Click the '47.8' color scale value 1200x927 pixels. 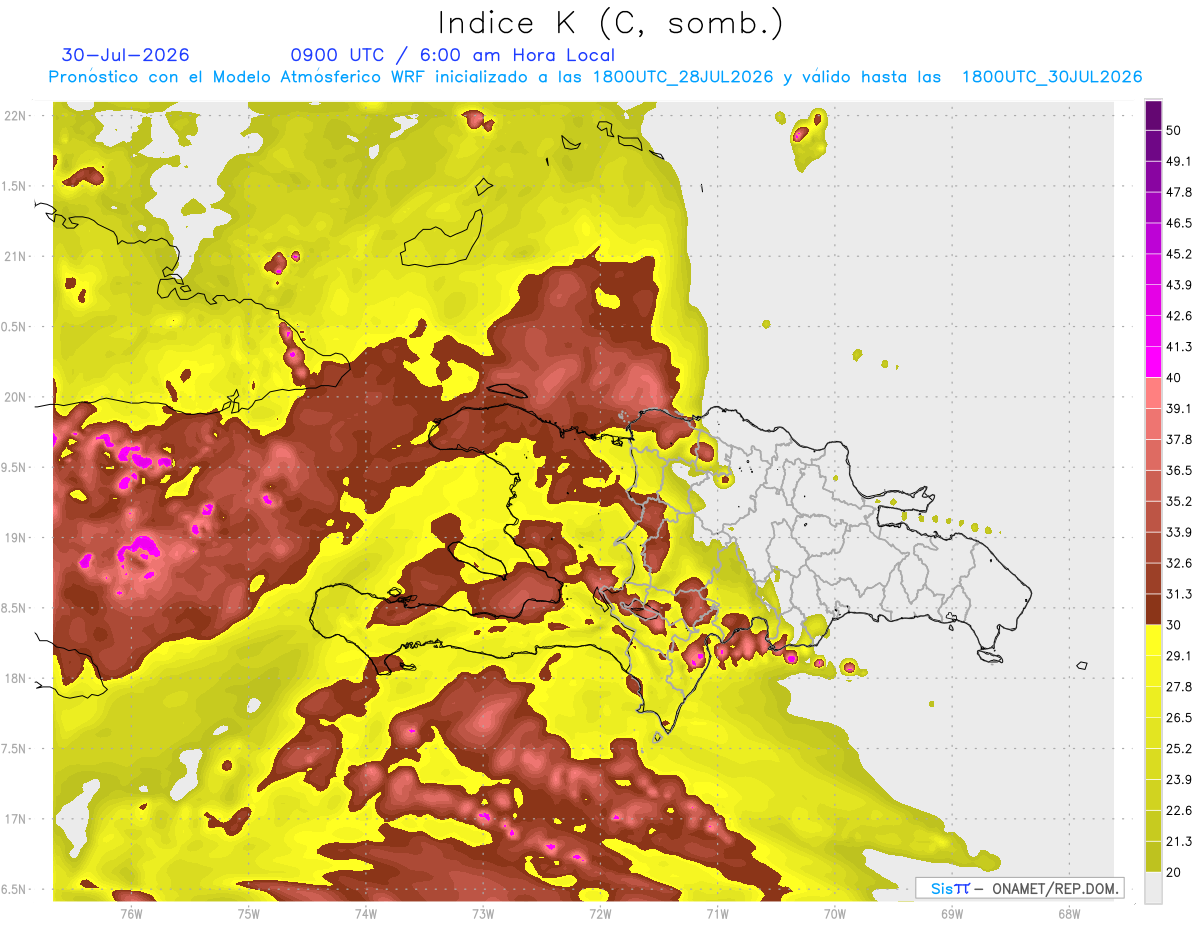coord(1179,192)
